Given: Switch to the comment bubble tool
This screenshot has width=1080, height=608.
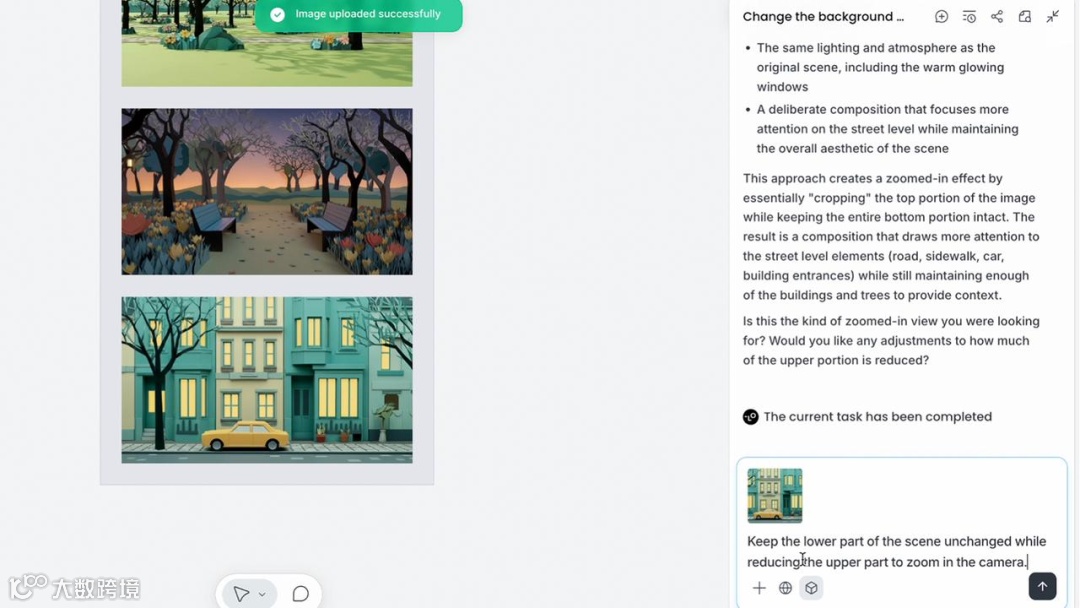Looking at the screenshot, I should tap(300, 594).
